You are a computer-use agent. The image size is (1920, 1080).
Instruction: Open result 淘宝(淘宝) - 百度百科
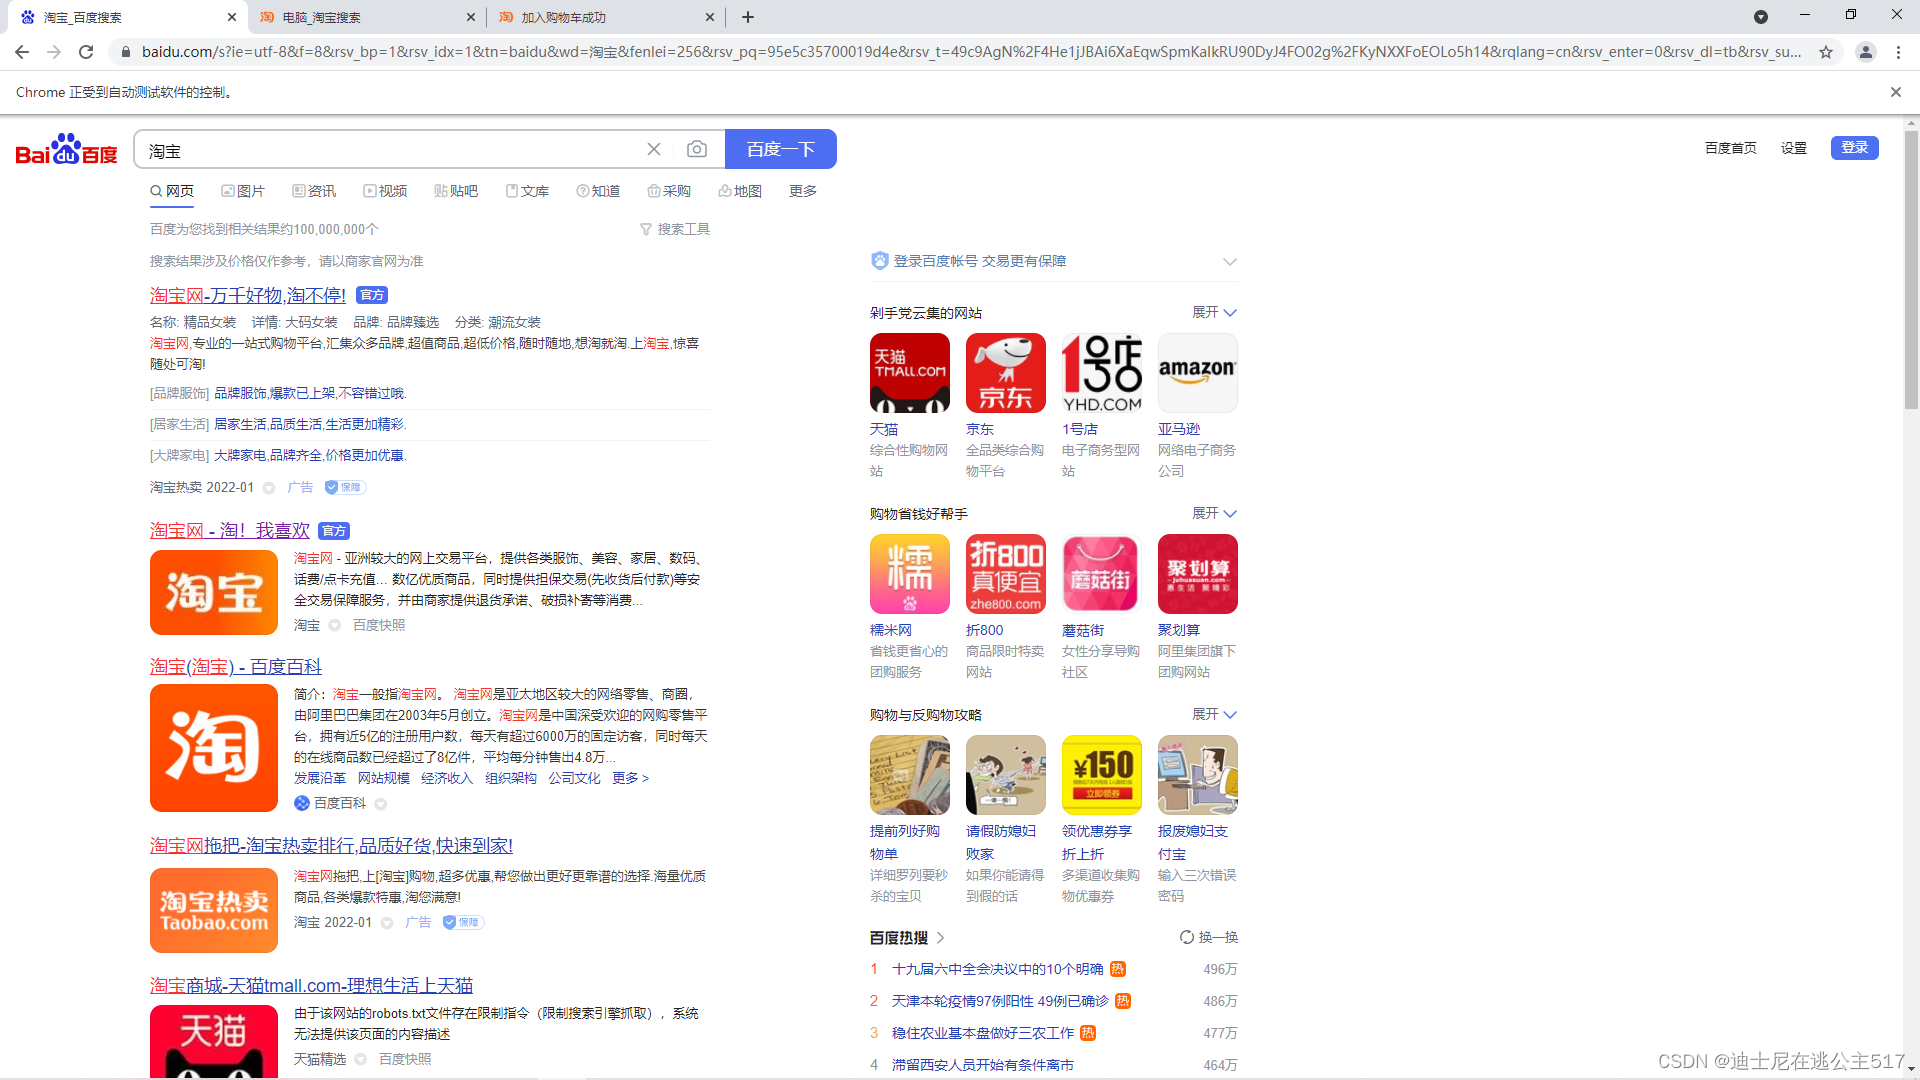236,666
